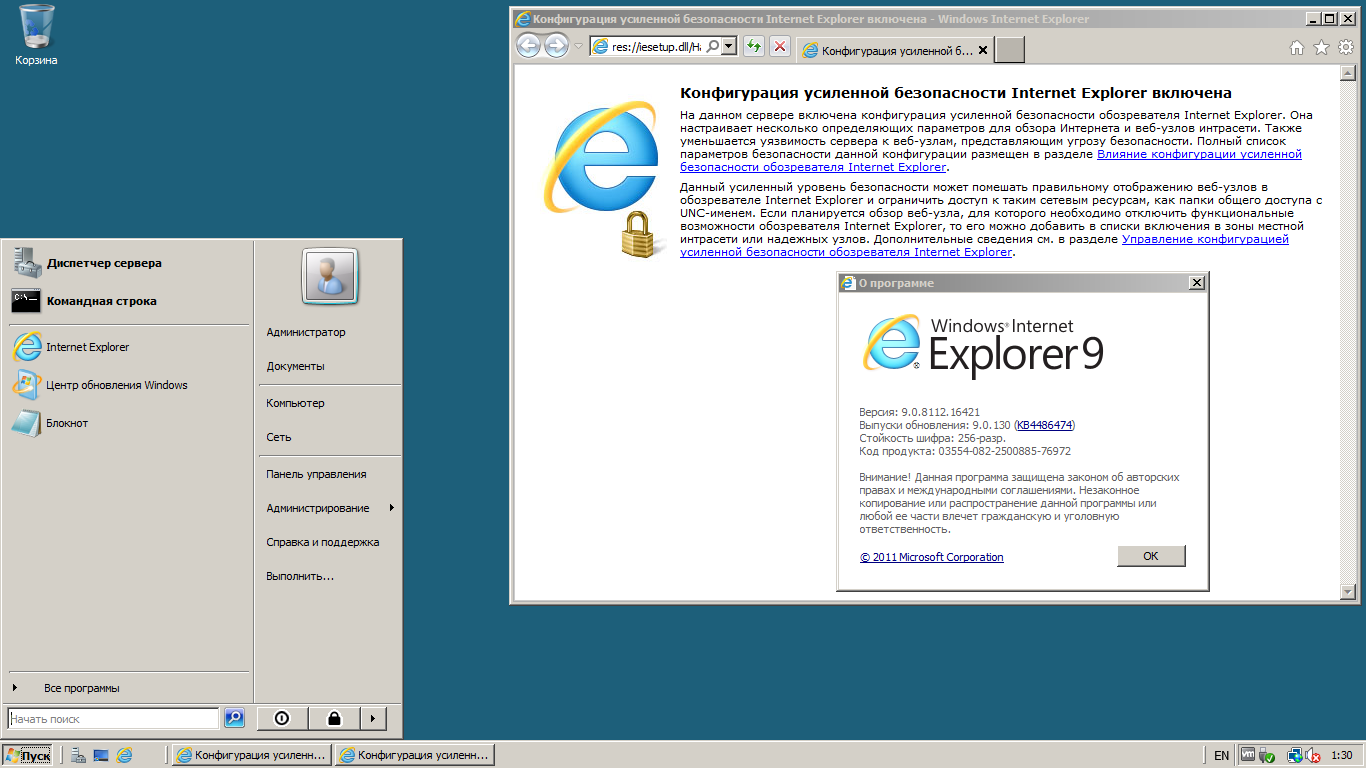Expand 'Все программы' in the Start menu
The width and height of the screenshot is (1366, 768).
point(129,688)
